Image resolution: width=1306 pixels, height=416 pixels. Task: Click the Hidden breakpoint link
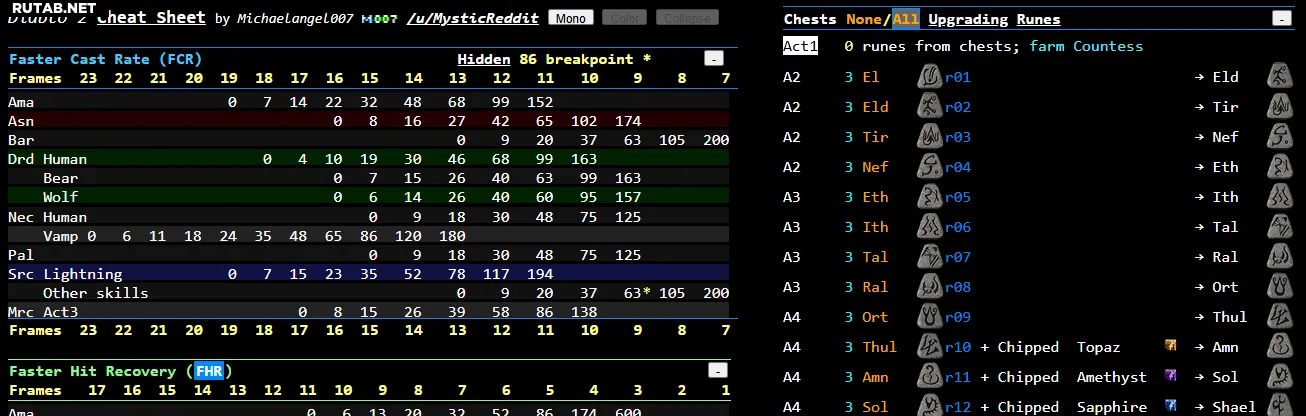pos(484,59)
